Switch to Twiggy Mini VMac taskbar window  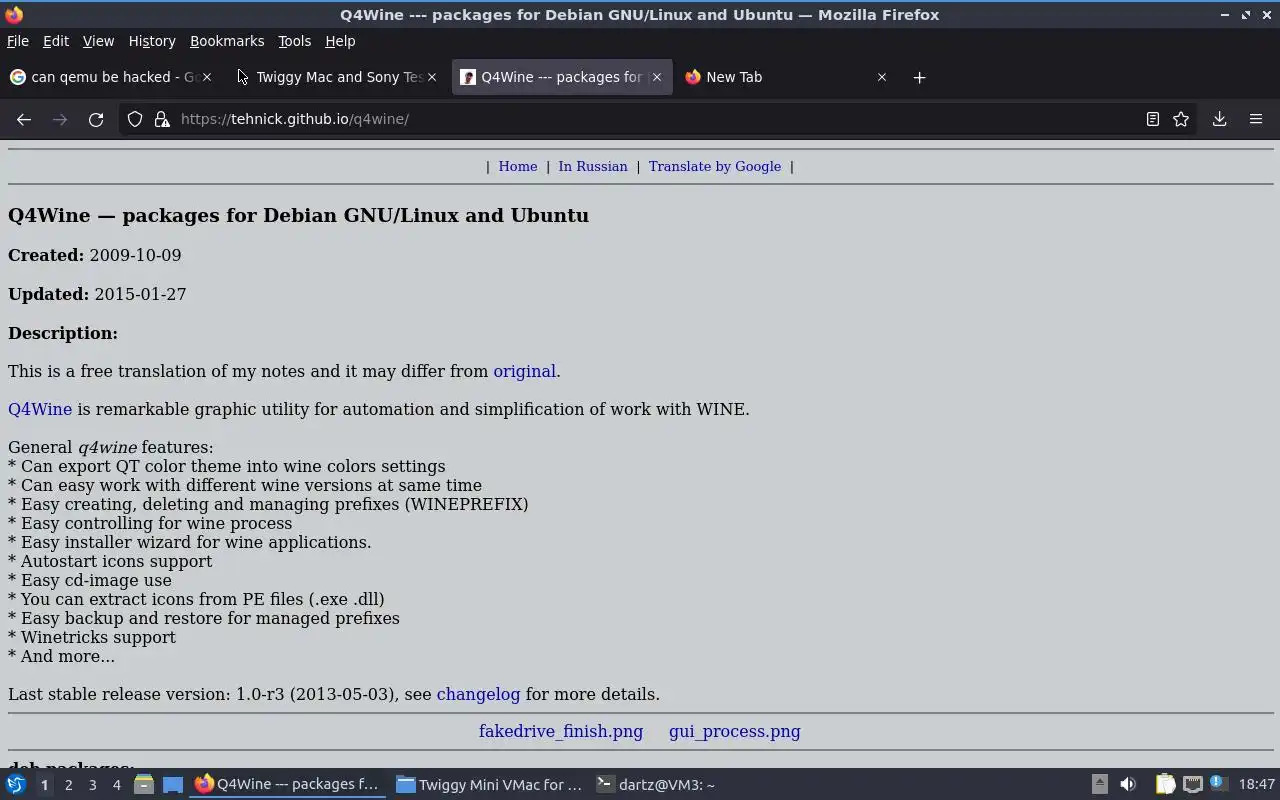489,785
